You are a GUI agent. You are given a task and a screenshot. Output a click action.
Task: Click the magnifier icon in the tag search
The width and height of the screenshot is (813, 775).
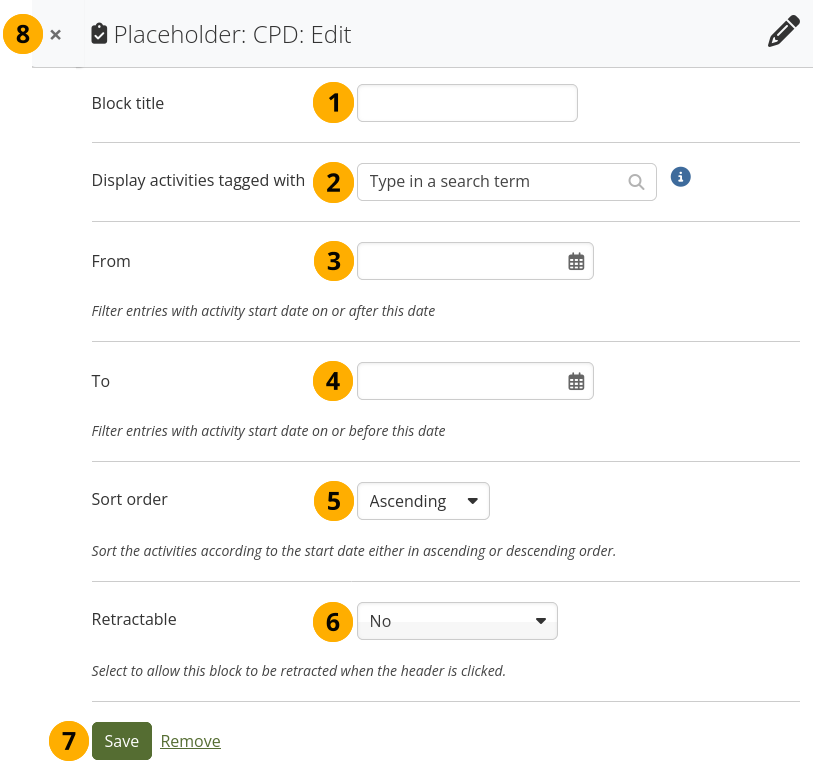coord(635,182)
